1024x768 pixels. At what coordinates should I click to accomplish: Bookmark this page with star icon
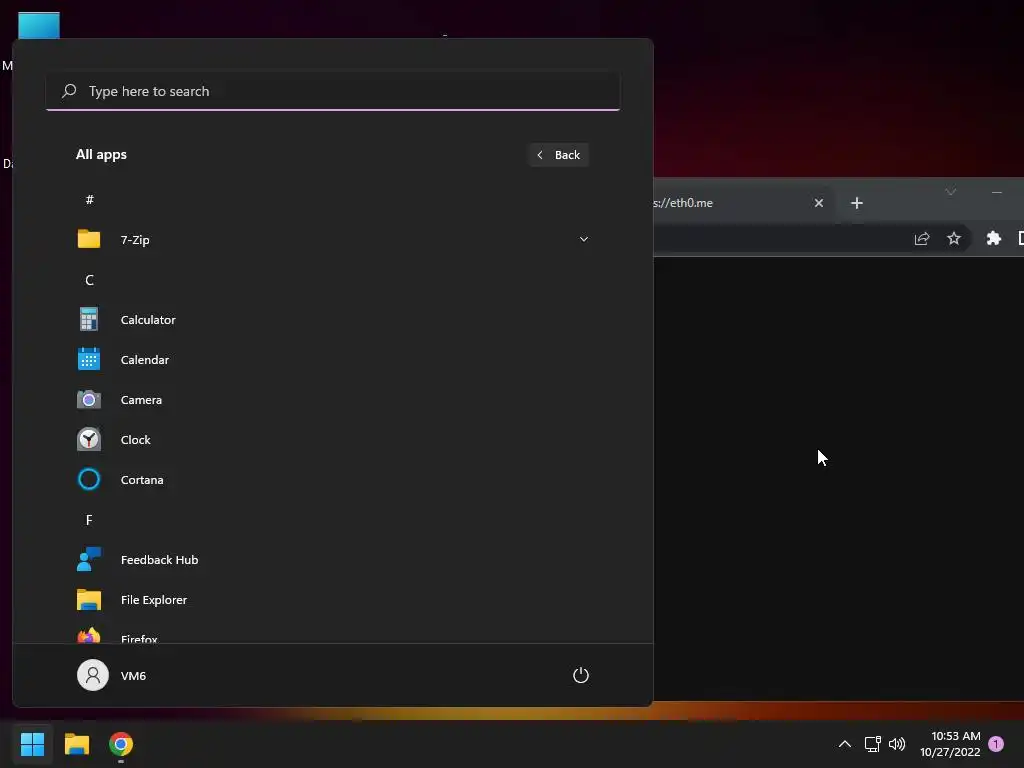tap(954, 238)
